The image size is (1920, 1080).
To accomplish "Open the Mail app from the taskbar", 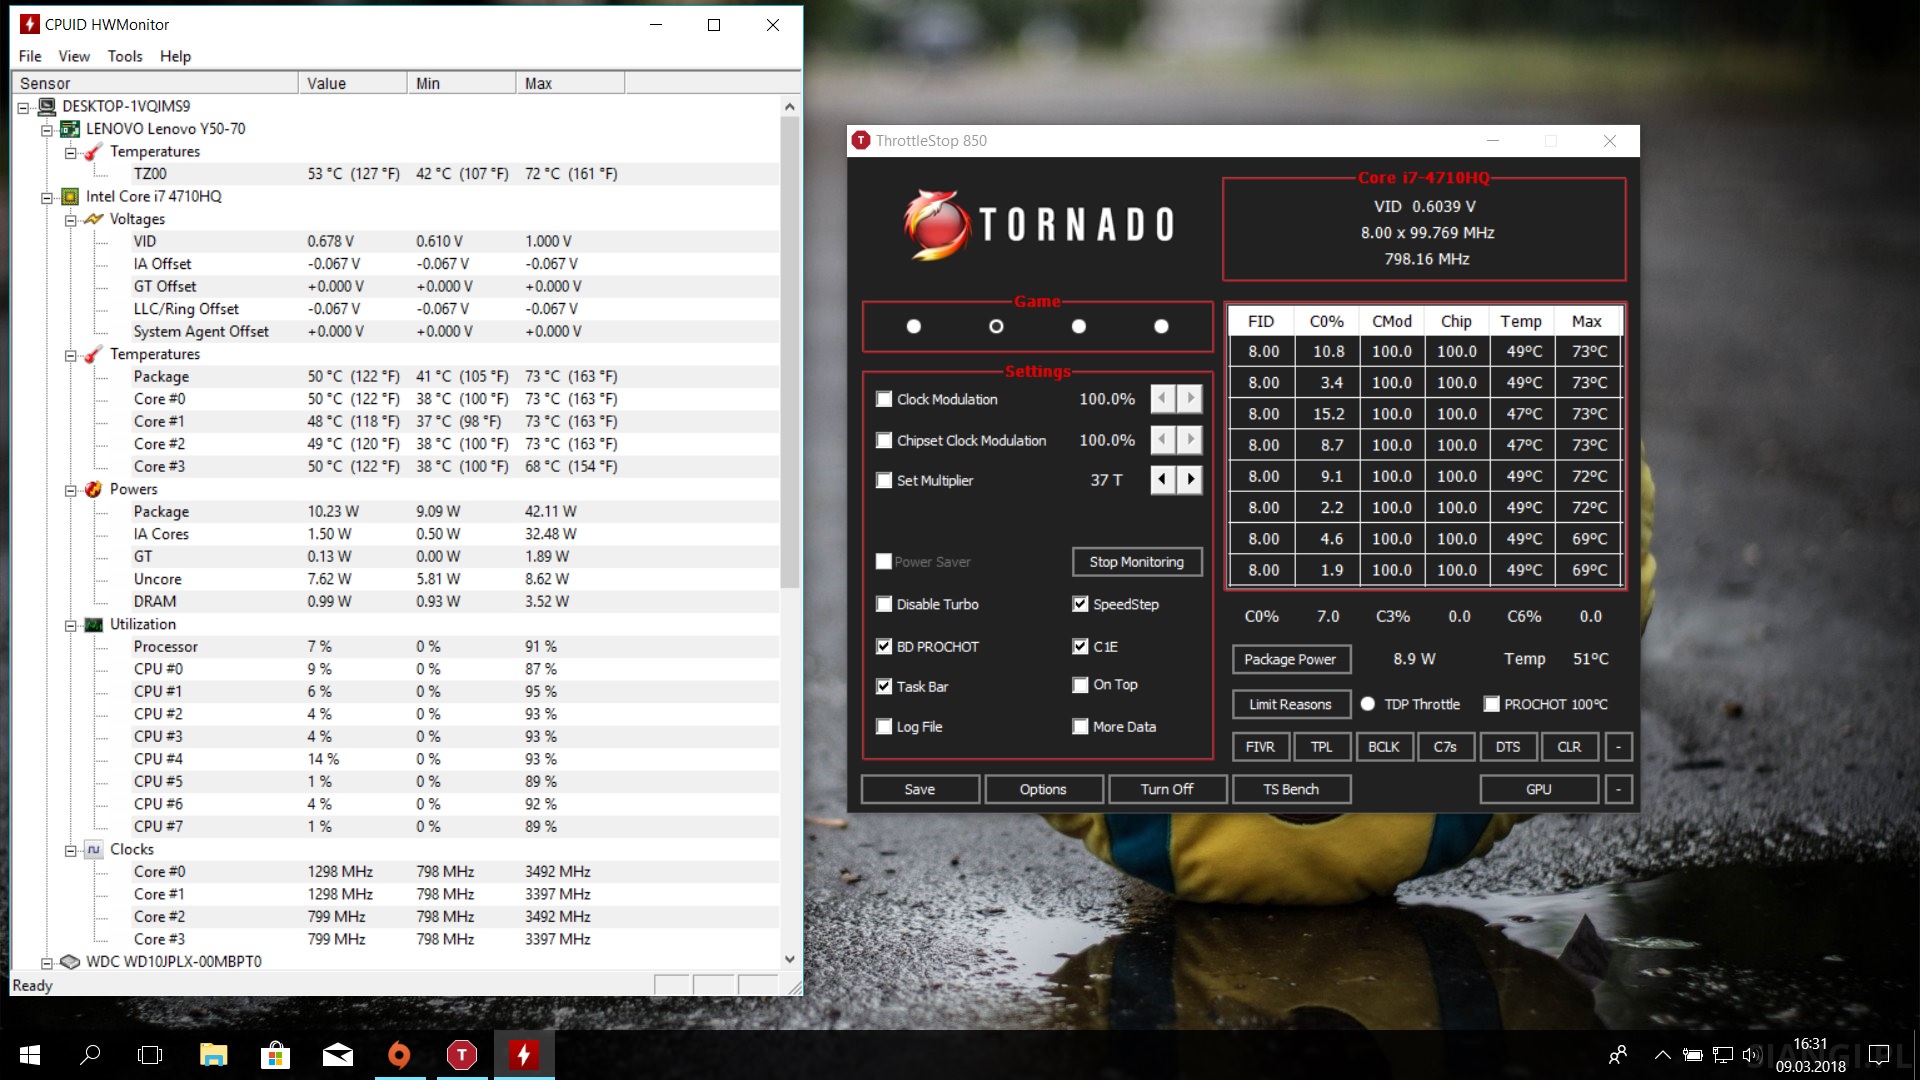I will coord(337,1055).
